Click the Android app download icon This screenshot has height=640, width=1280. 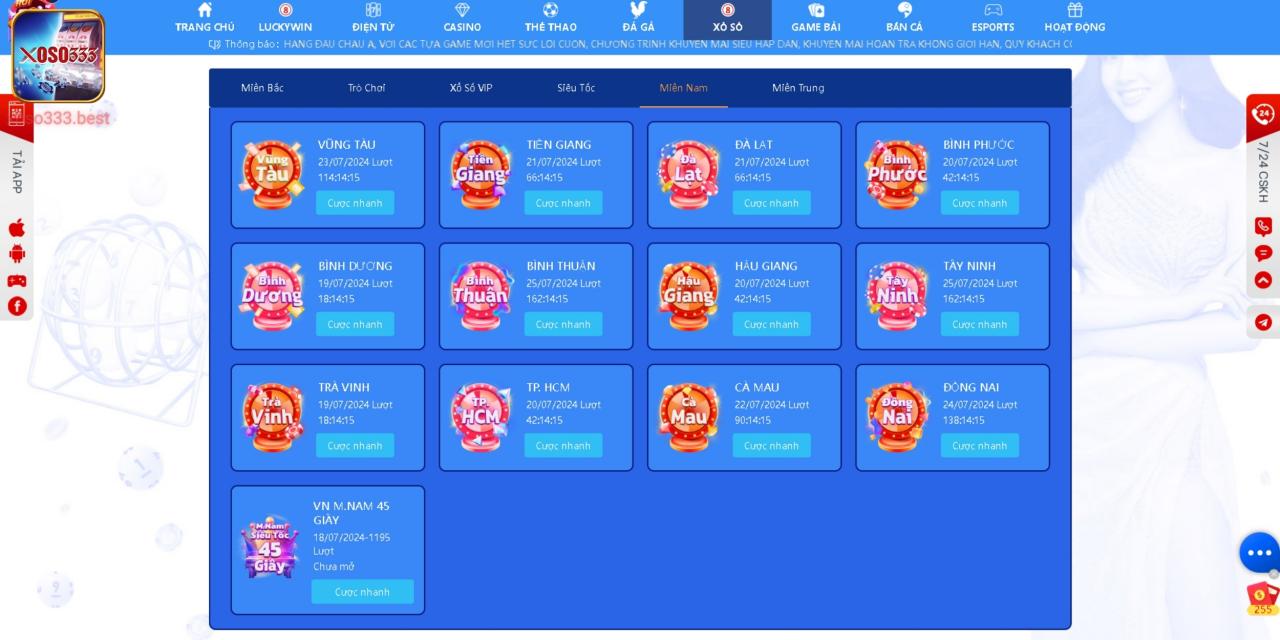point(16,254)
